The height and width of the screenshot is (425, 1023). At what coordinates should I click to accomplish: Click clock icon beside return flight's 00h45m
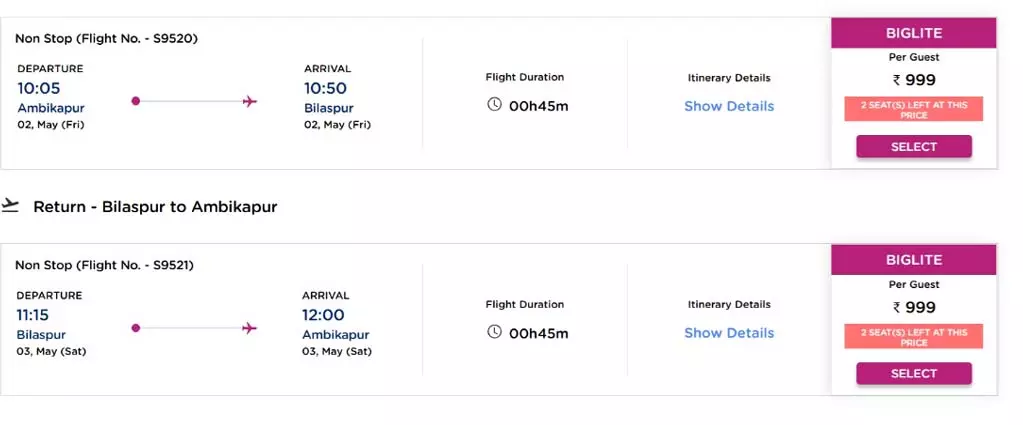tap(495, 332)
